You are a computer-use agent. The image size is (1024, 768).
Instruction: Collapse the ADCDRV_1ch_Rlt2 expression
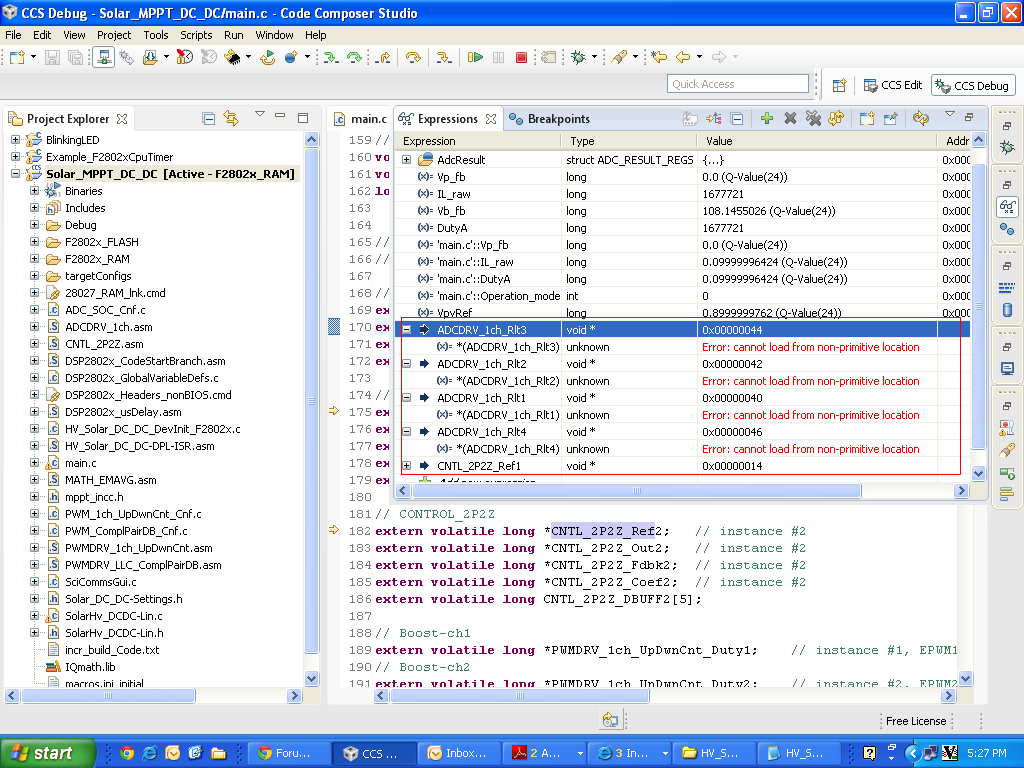click(x=406, y=364)
